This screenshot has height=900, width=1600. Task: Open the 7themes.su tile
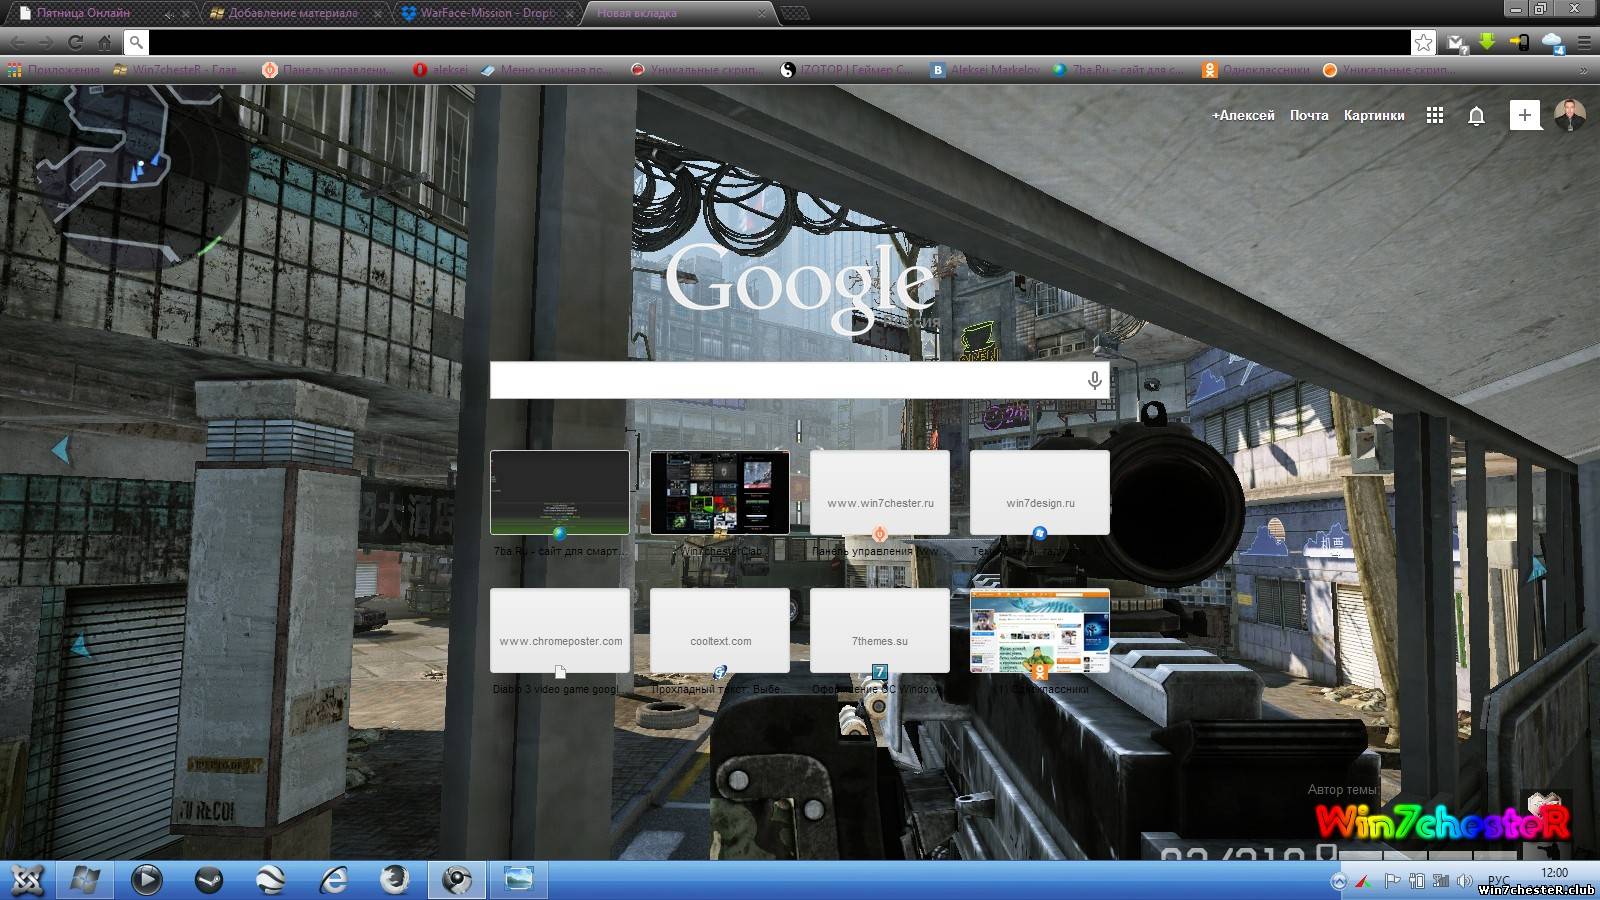pyautogui.click(x=880, y=630)
